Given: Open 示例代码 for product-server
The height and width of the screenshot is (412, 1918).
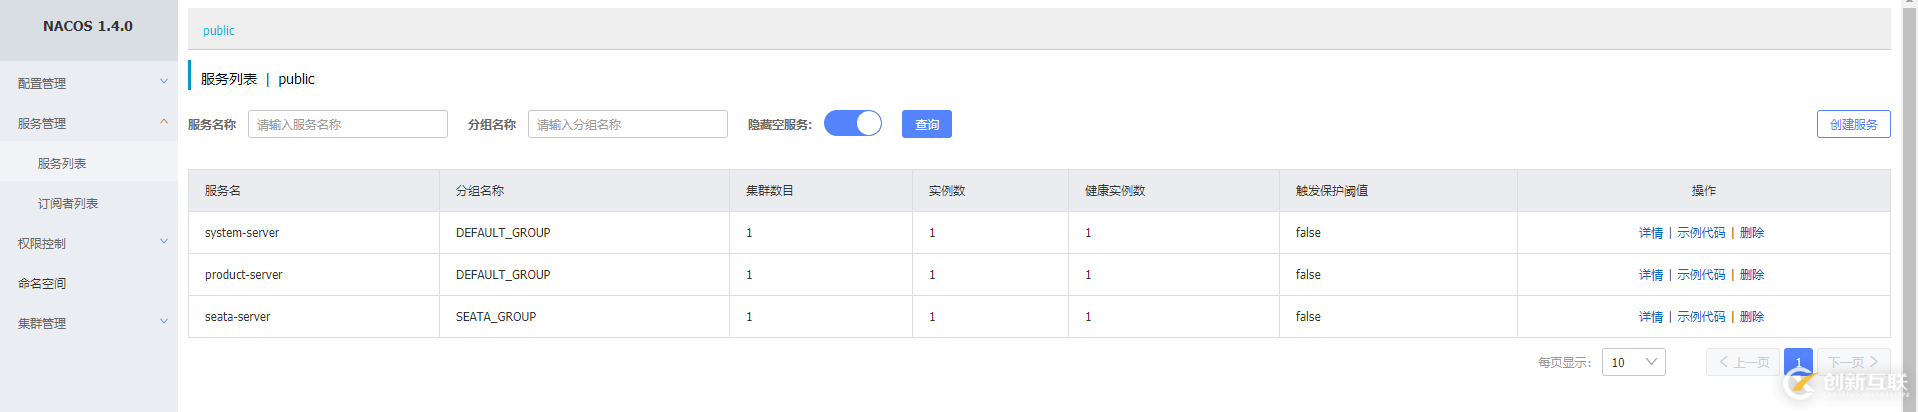Looking at the screenshot, I should pyautogui.click(x=1701, y=275).
